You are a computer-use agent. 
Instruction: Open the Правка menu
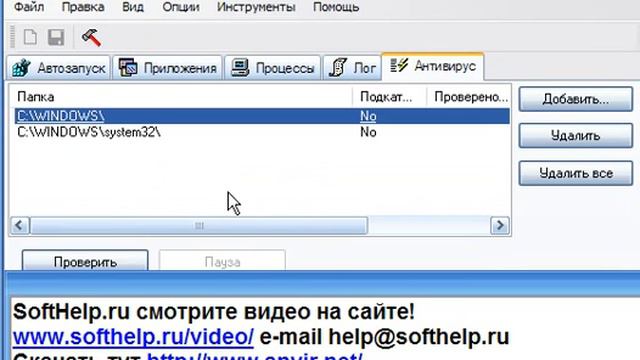(x=83, y=7)
